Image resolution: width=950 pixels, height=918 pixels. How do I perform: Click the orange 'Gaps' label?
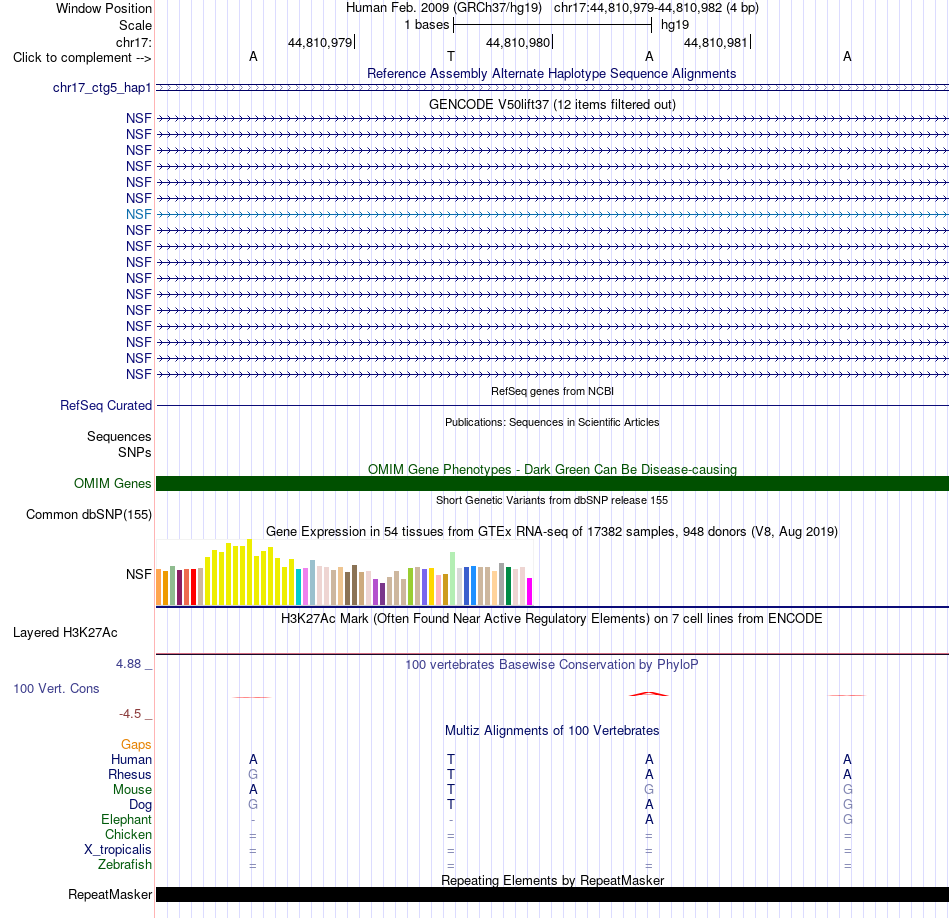[x=136, y=745]
